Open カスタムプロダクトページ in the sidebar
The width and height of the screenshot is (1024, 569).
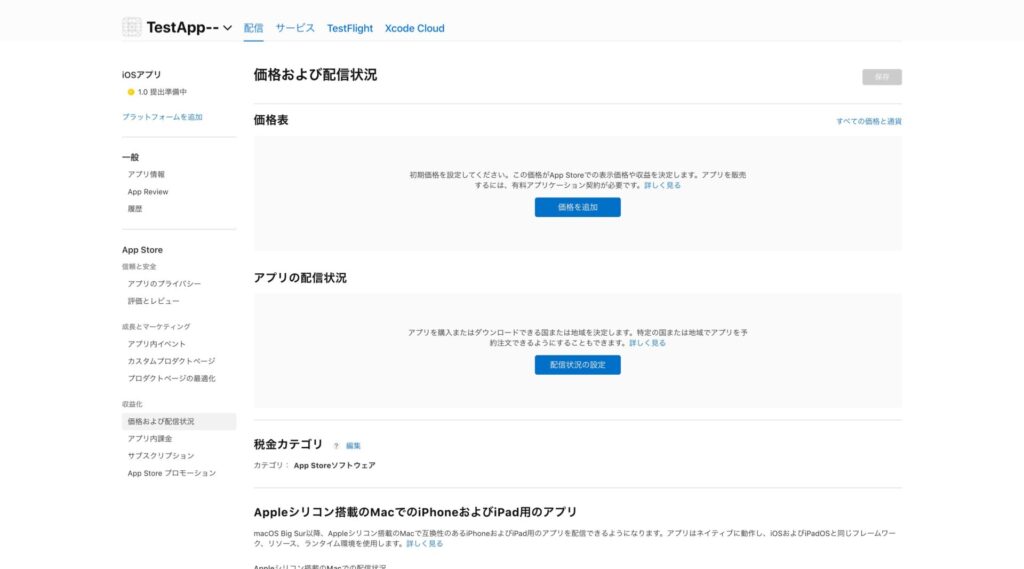point(171,361)
